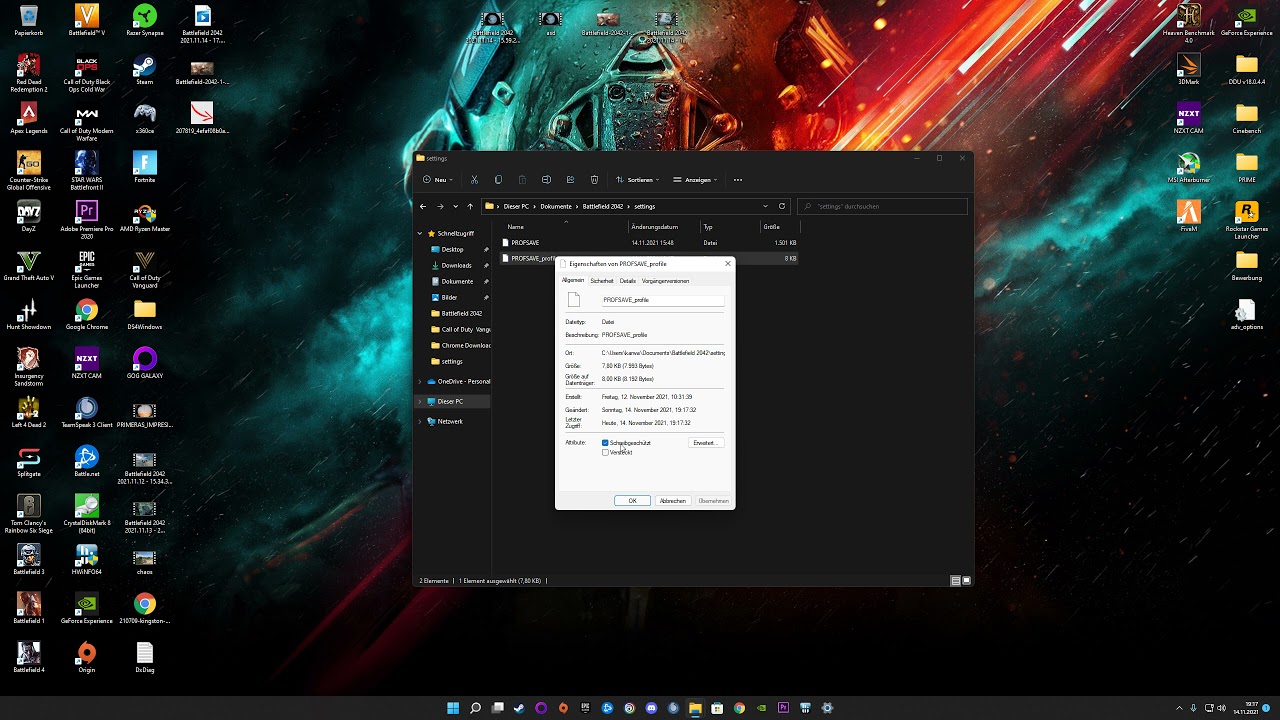Expand address bar history dropdown chevron
Screen dimensions: 1280x720
coord(765,206)
